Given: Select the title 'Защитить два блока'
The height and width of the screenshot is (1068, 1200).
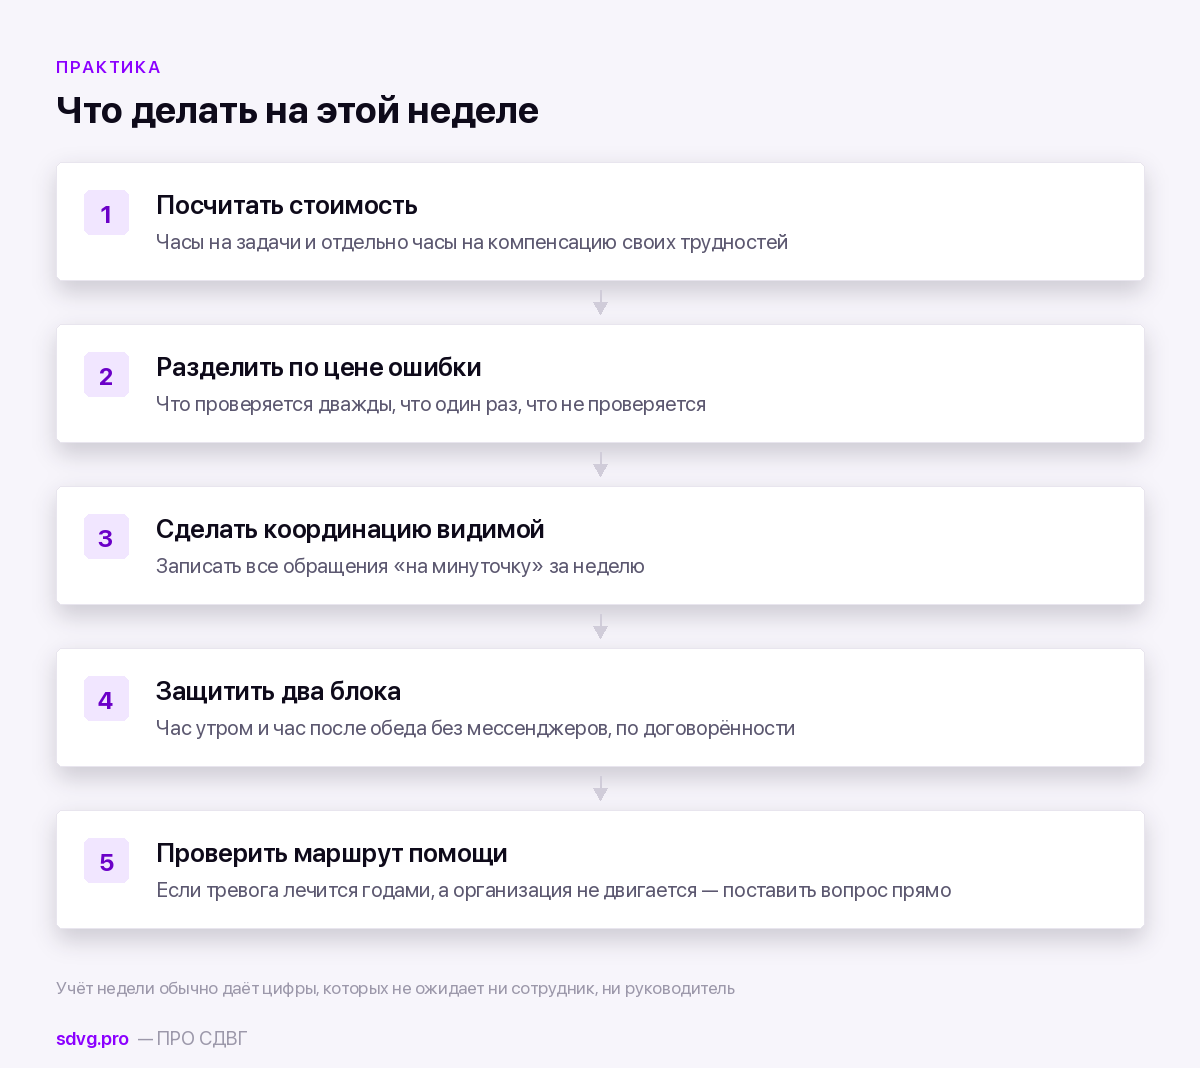Looking at the screenshot, I should click(278, 691).
